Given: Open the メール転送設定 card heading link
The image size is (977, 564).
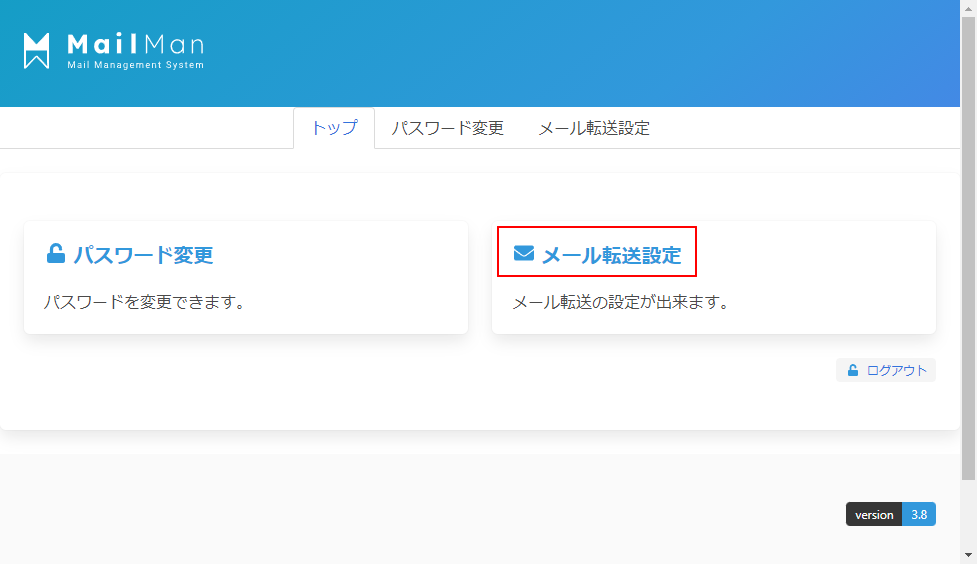Looking at the screenshot, I should click(x=611, y=254).
